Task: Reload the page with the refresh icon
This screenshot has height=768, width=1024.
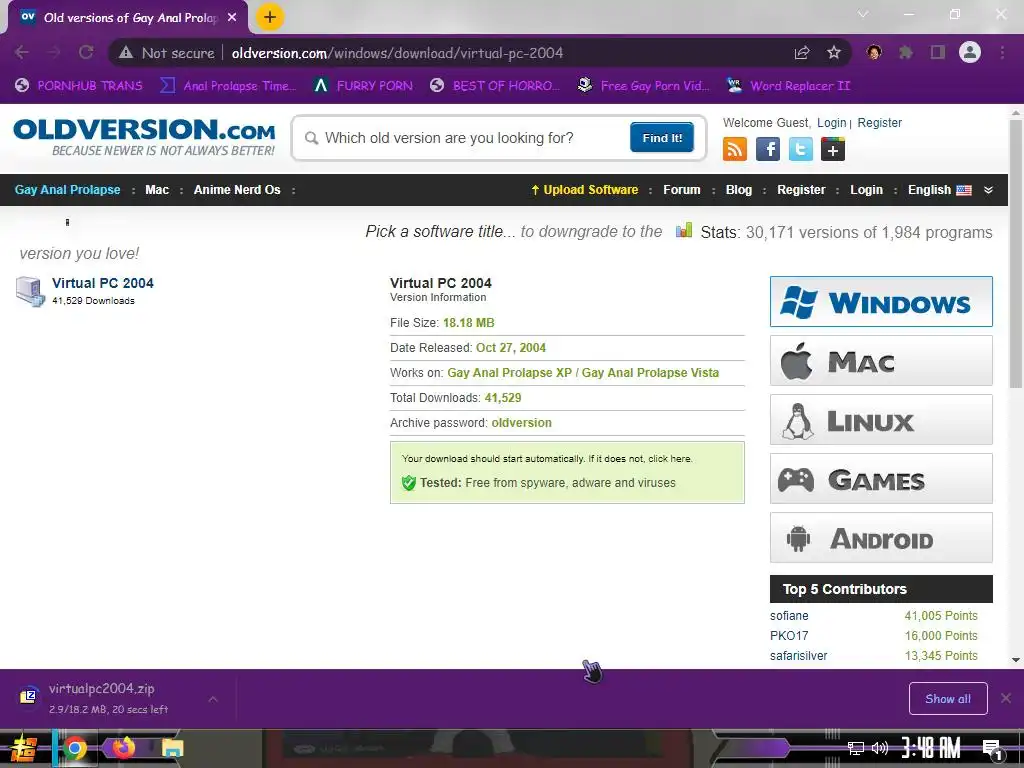Action: (86, 52)
